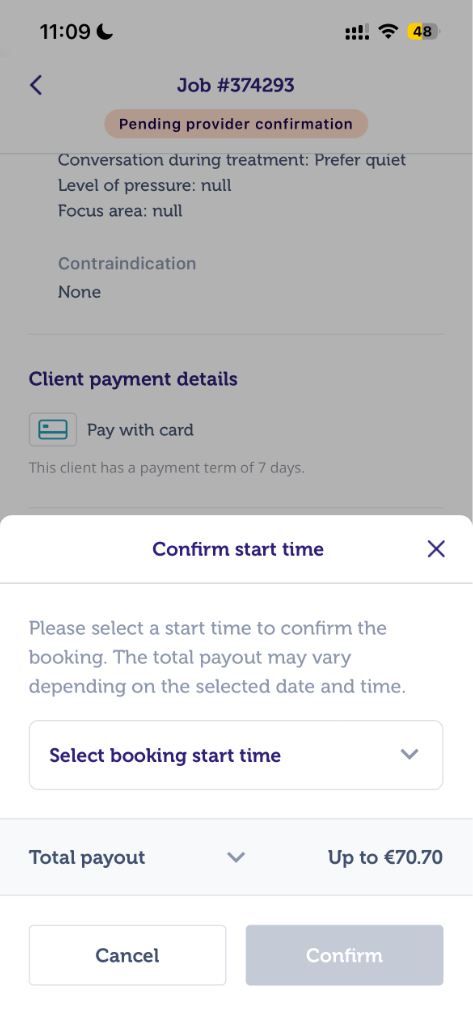Close the Confirm start time sheet
This screenshot has height=1024, width=473.
(436, 549)
